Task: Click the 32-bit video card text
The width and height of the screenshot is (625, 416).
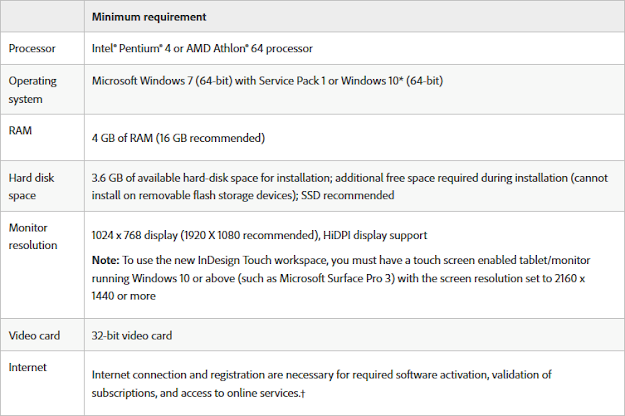Action: [x=132, y=336]
